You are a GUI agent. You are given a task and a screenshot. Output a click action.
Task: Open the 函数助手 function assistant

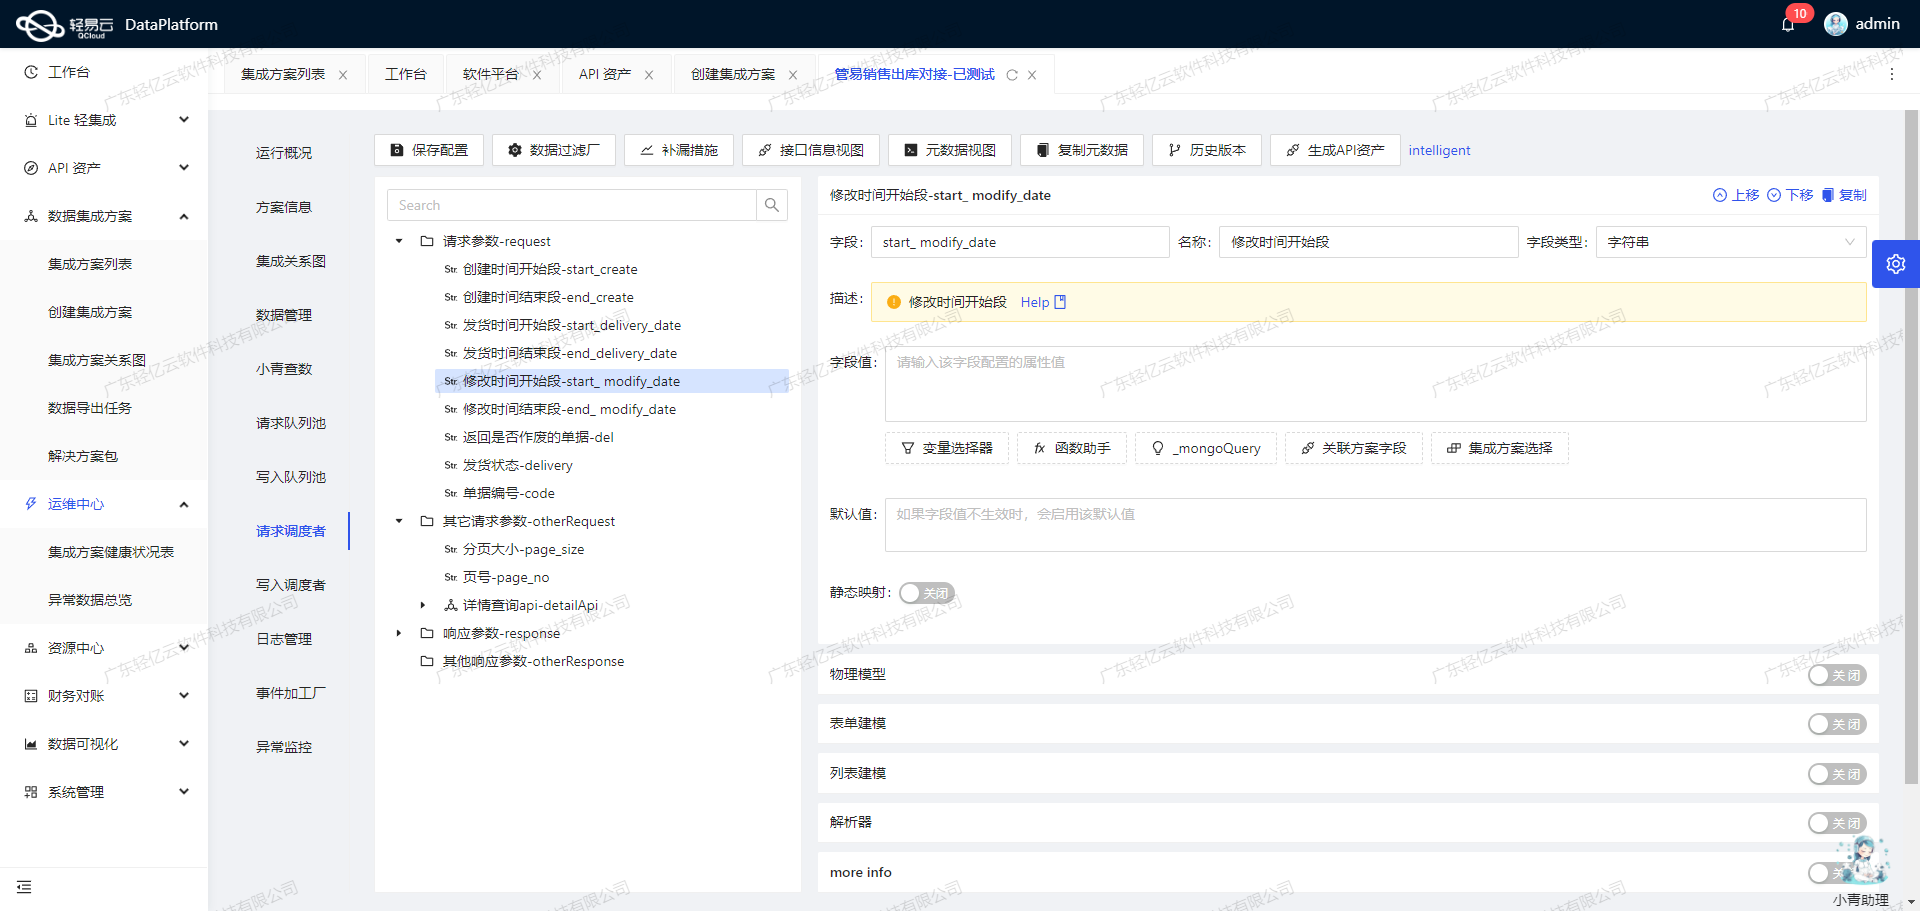1071,448
